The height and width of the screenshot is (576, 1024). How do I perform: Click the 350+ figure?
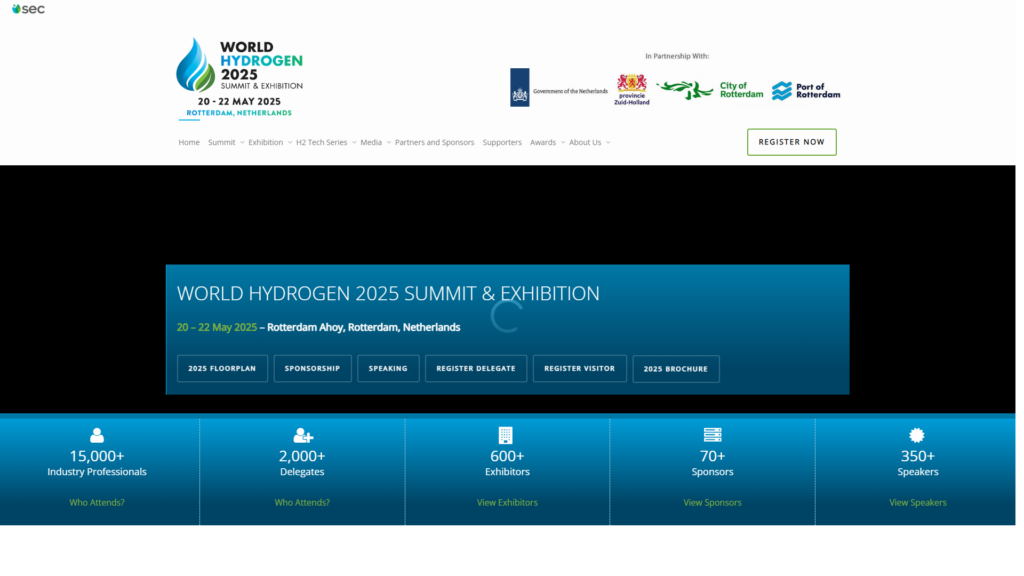(x=918, y=456)
